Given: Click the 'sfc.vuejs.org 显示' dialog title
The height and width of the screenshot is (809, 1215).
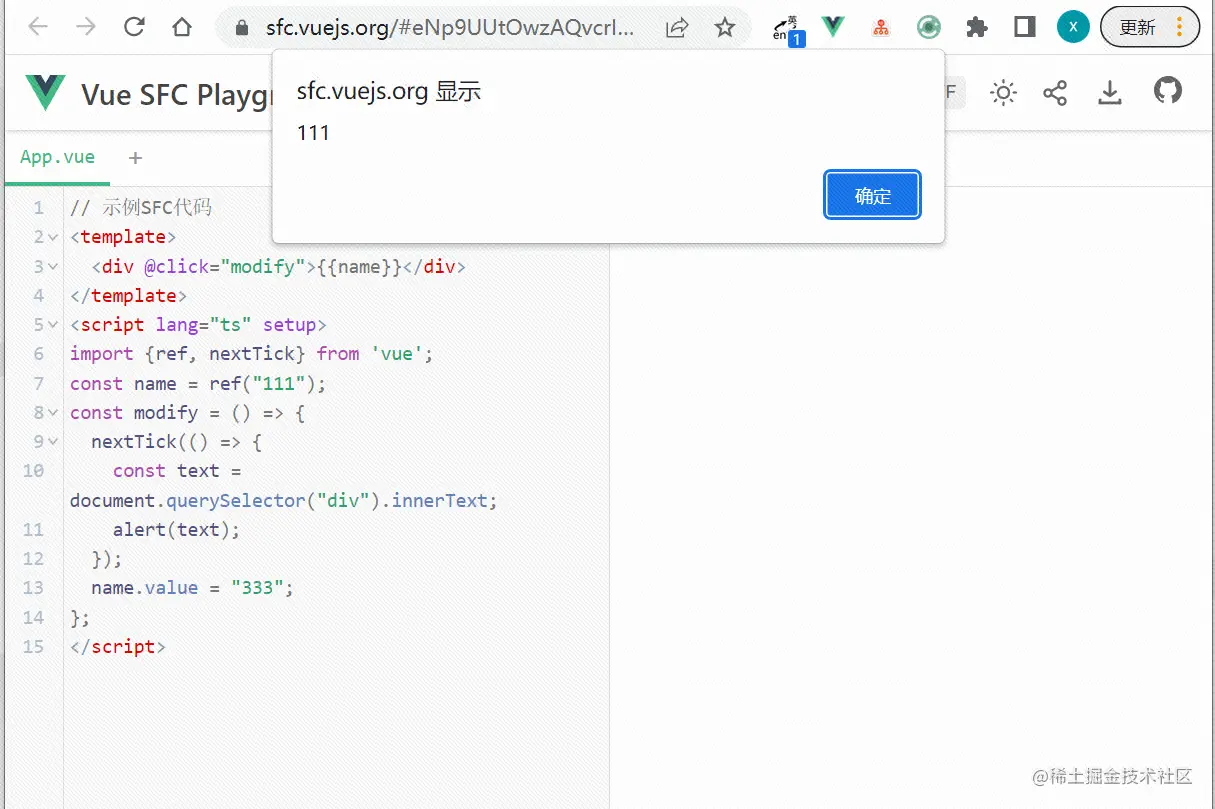Looking at the screenshot, I should point(389,92).
